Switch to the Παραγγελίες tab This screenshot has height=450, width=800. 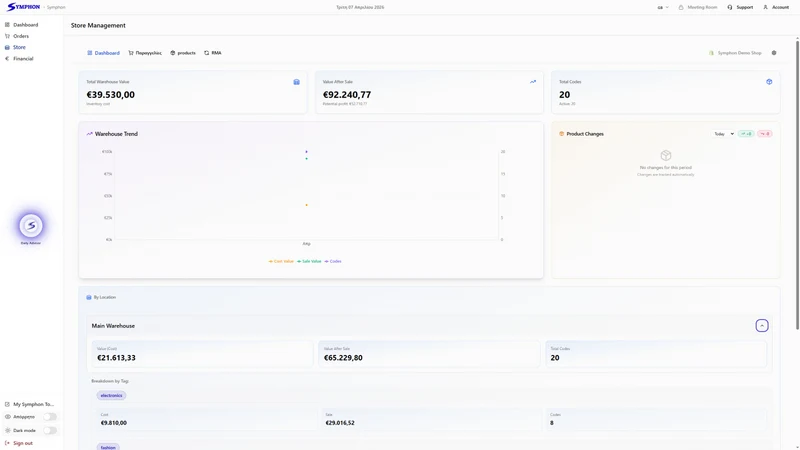click(145, 53)
